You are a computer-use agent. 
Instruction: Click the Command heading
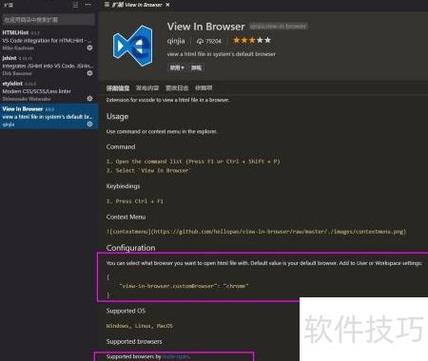pyautogui.click(x=121, y=147)
